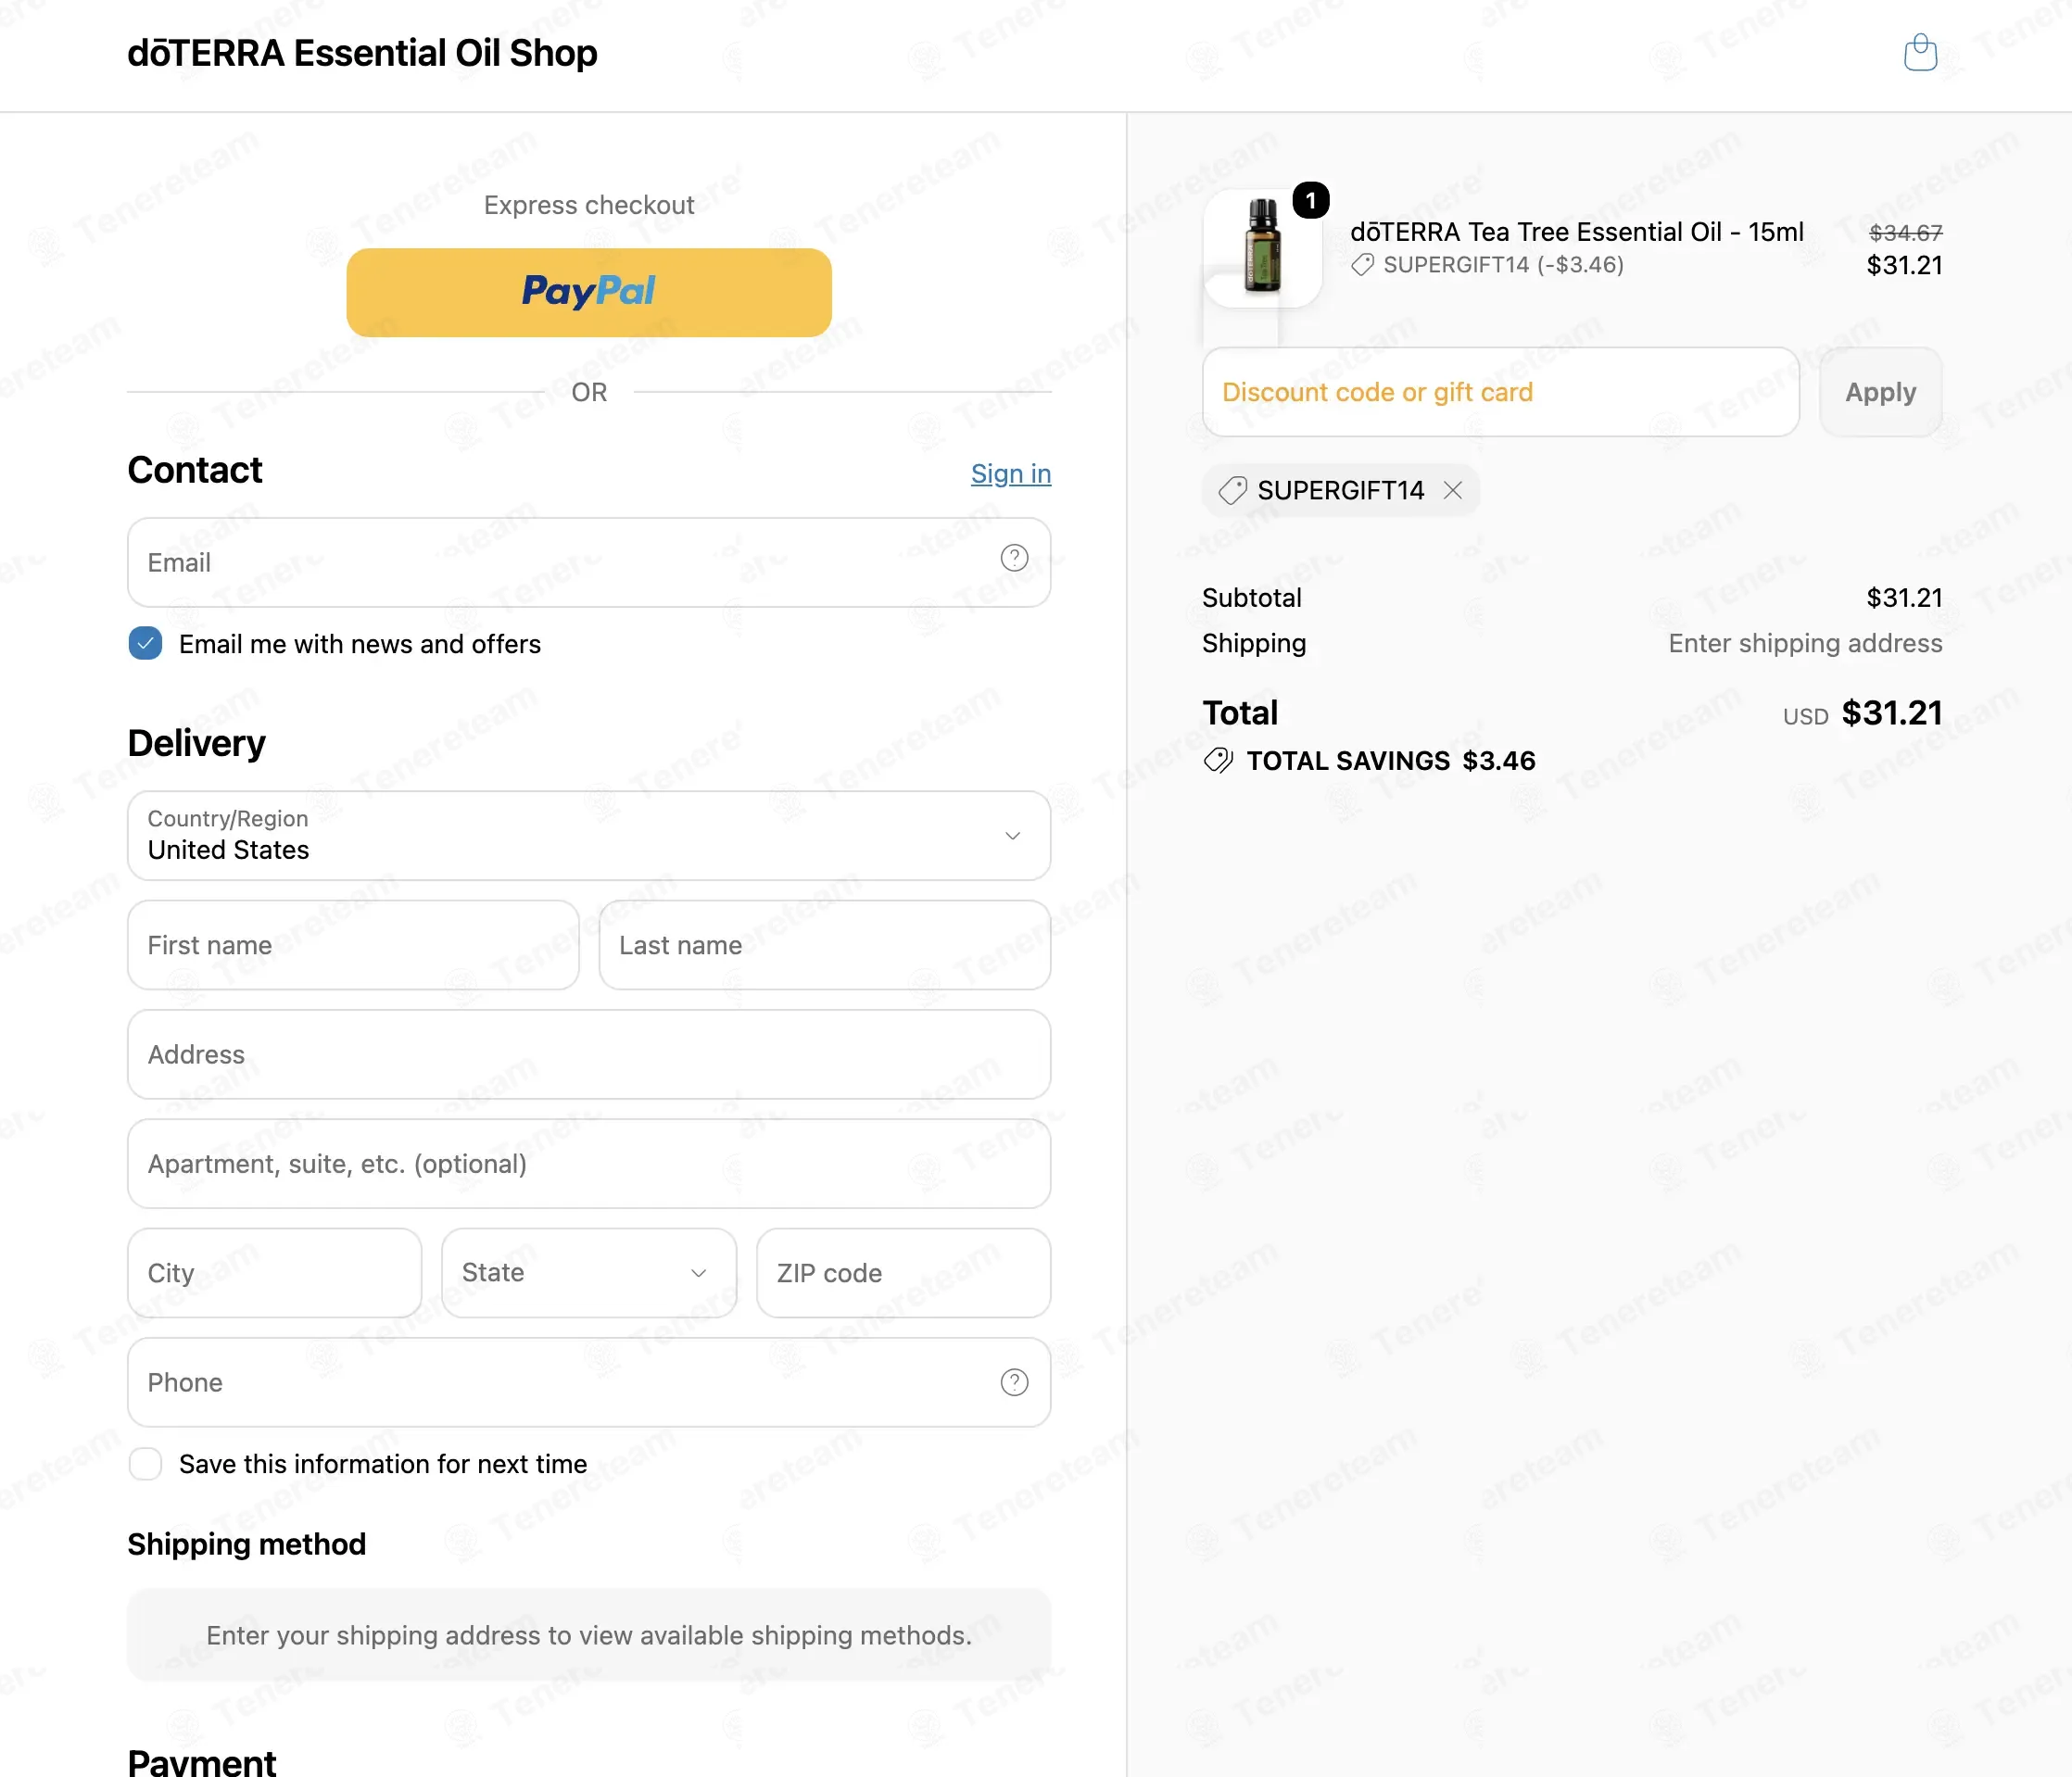
Task: Open the Country/Region dropdown
Action: 589,835
